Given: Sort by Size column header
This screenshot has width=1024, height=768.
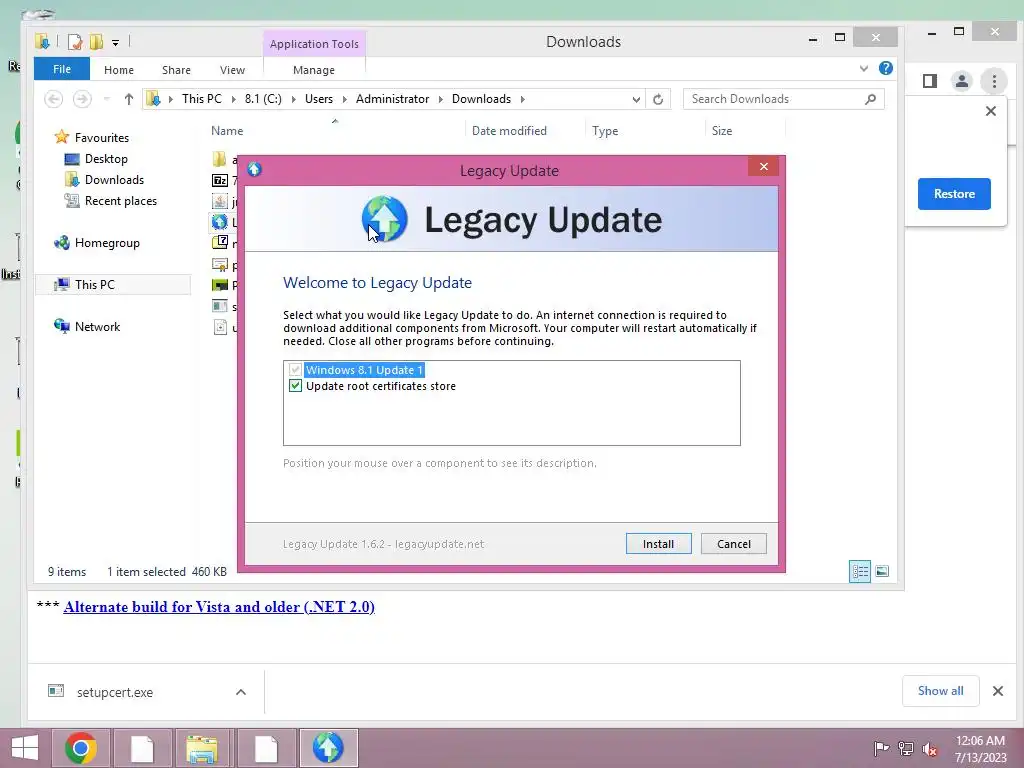Looking at the screenshot, I should pyautogui.click(x=722, y=131).
